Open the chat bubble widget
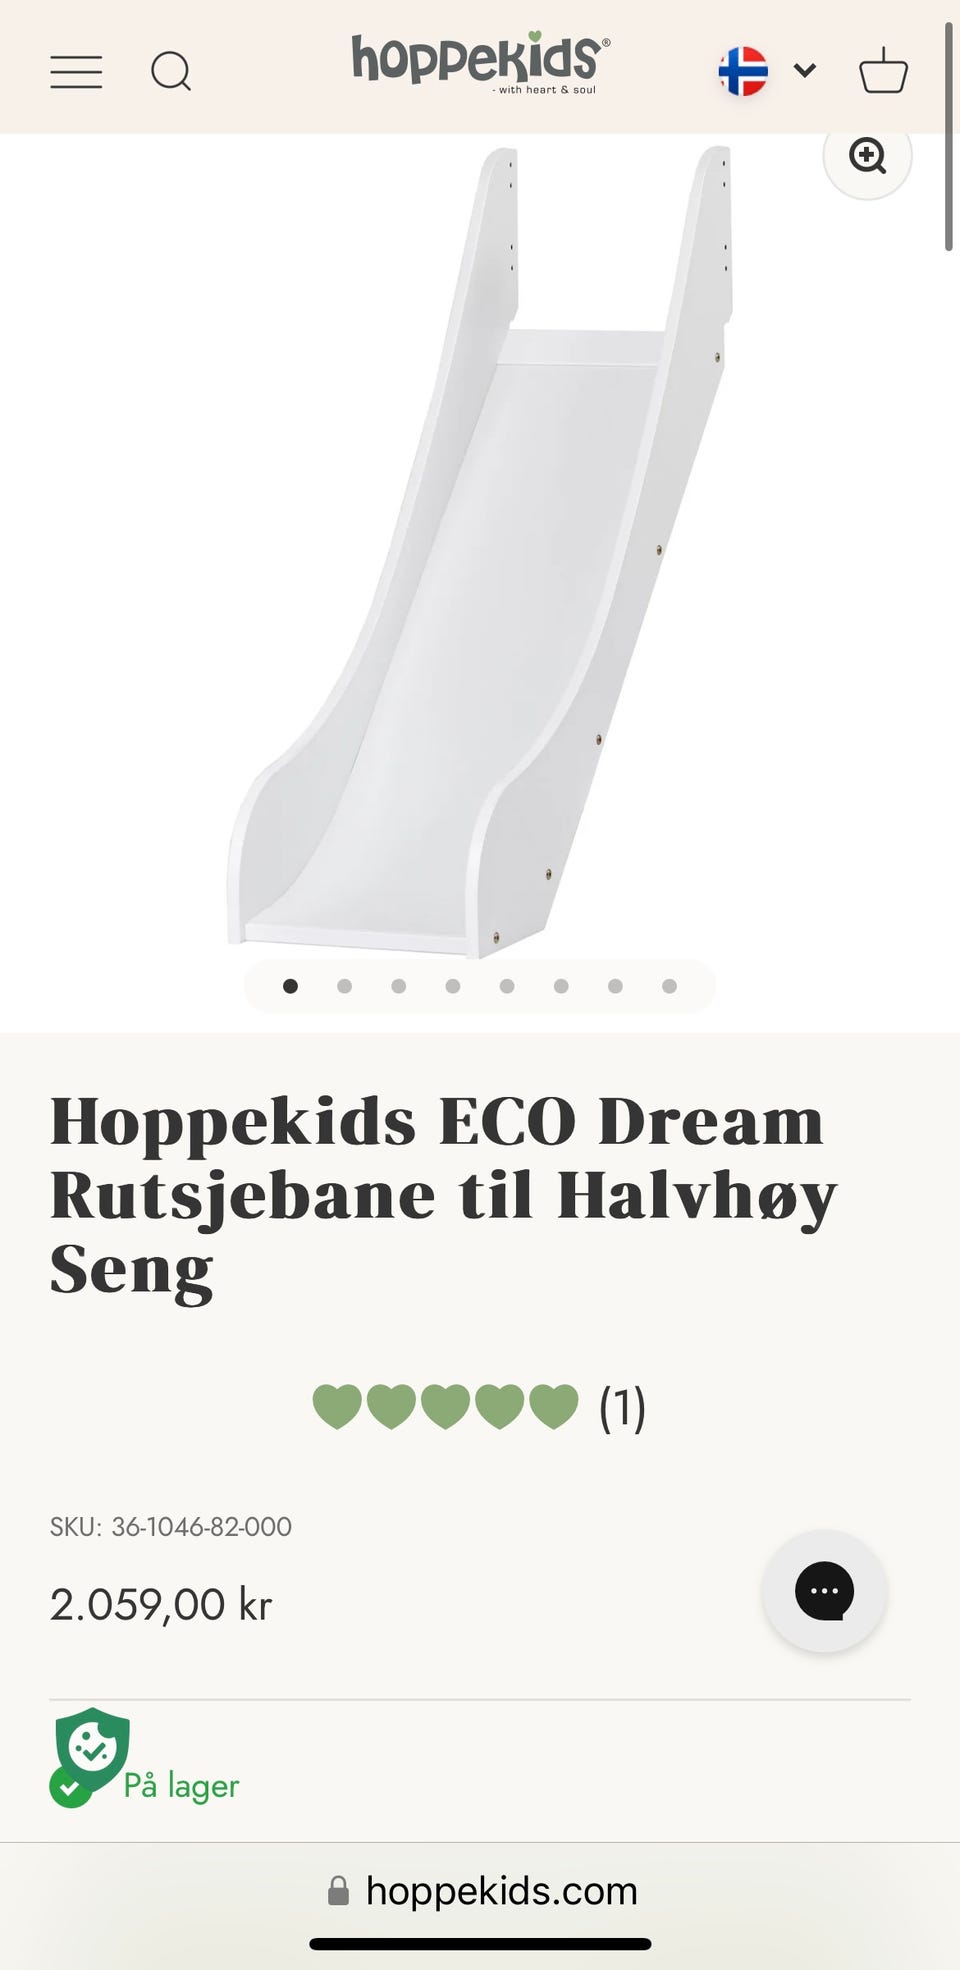 (x=824, y=1590)
